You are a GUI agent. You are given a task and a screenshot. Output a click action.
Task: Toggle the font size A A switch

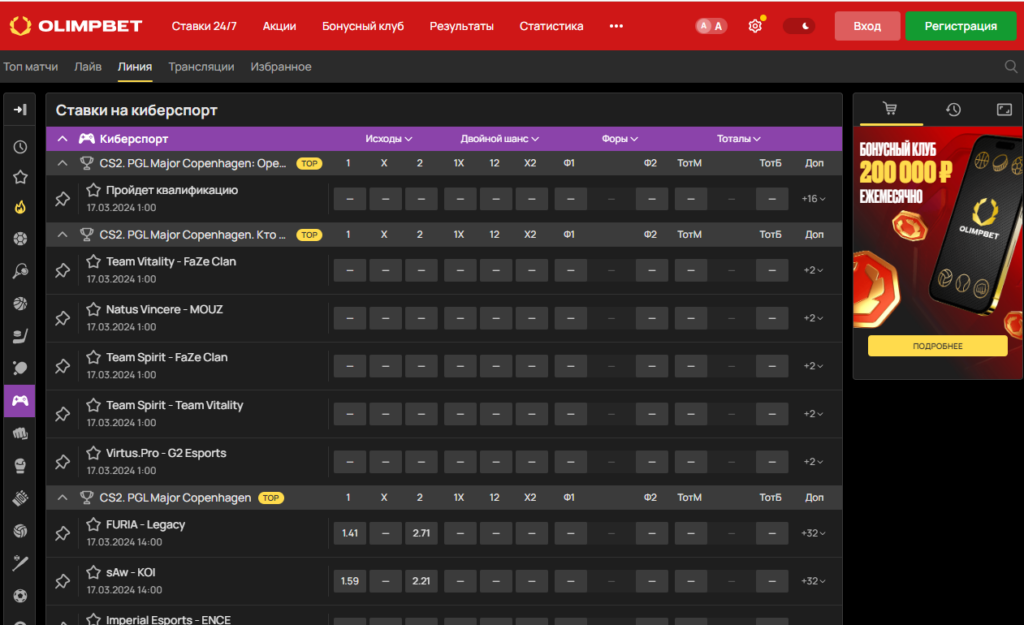pos(711,26)
